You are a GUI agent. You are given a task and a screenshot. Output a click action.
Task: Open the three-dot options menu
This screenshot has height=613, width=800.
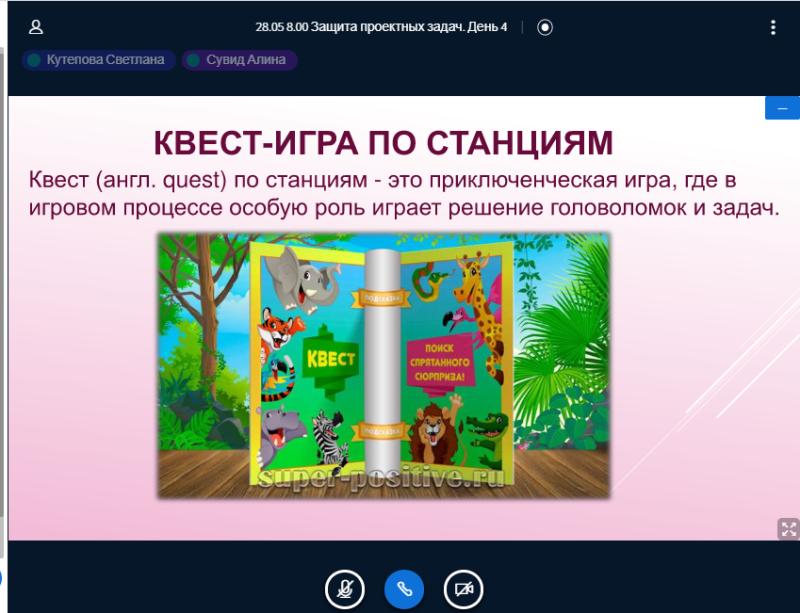point(772,27)
